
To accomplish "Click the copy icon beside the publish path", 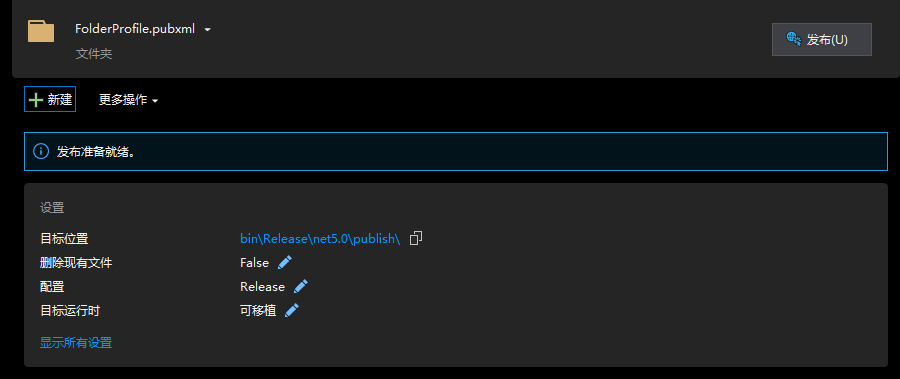I will pyautogui.click(x=416, y=238).
